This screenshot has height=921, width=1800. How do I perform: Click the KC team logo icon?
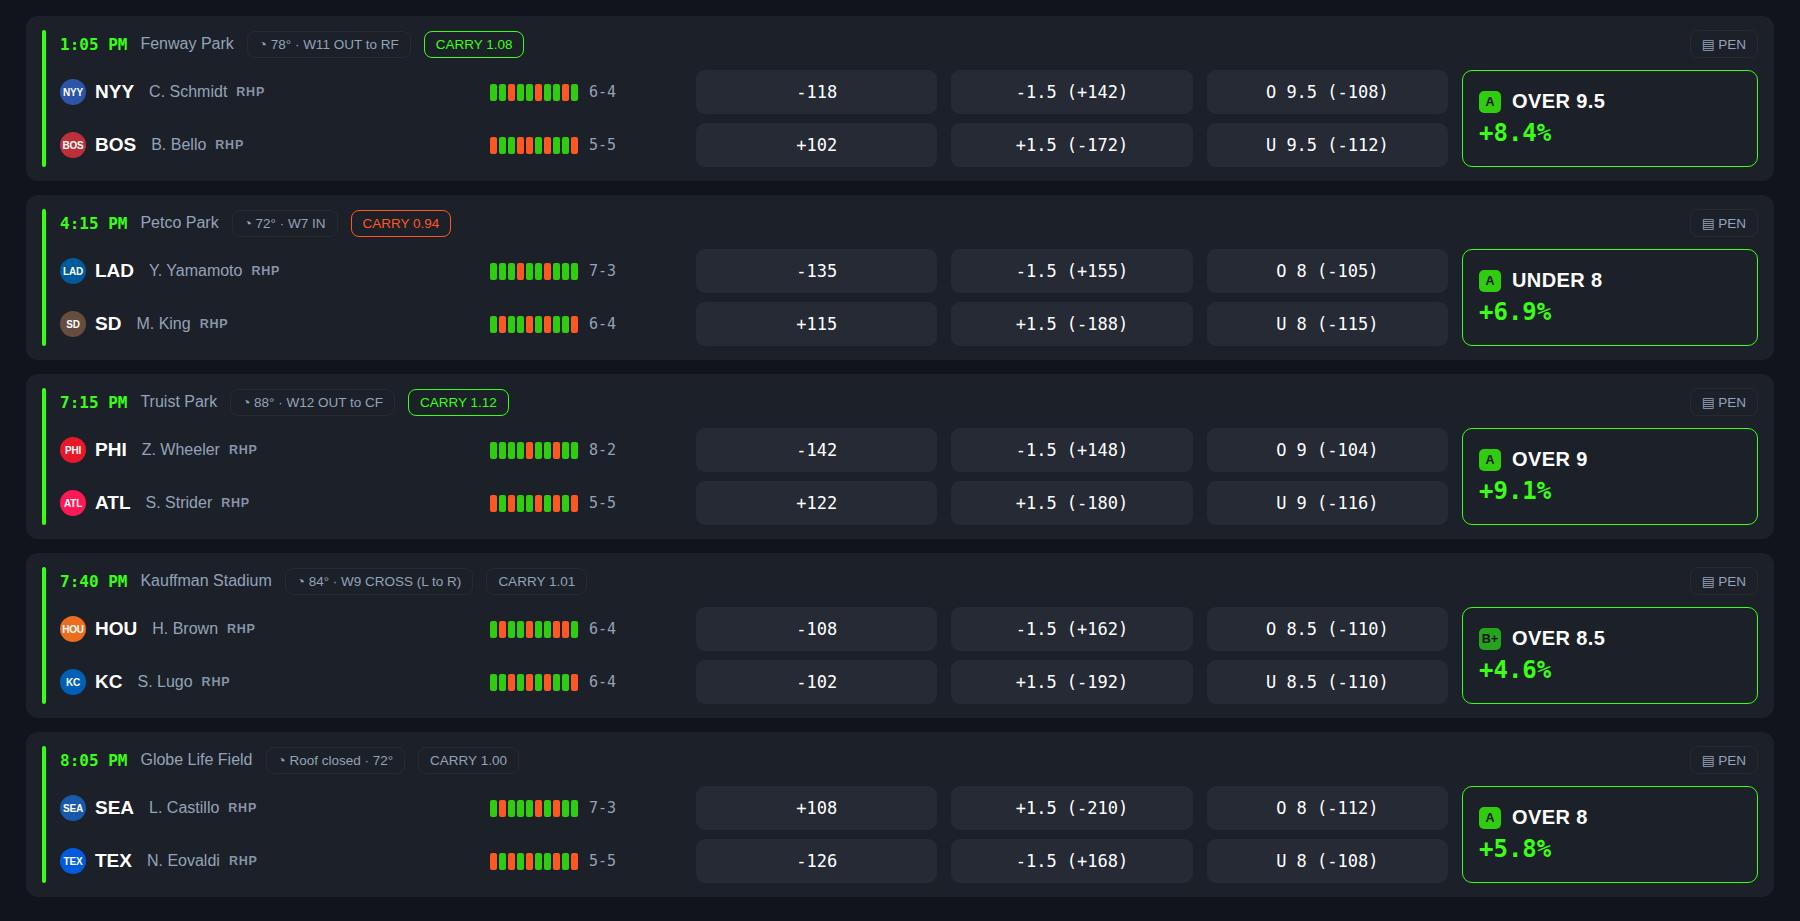[73, 682]
